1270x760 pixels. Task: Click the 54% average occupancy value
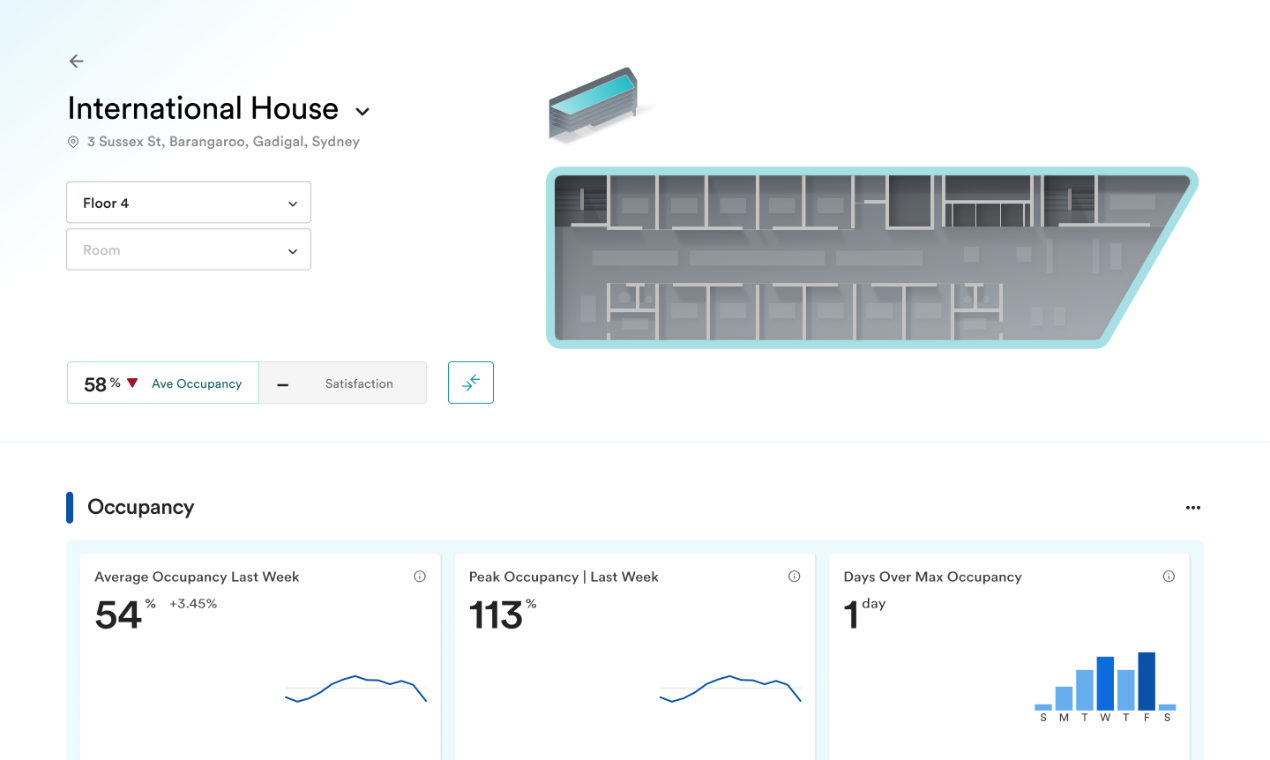coord(125,614)
